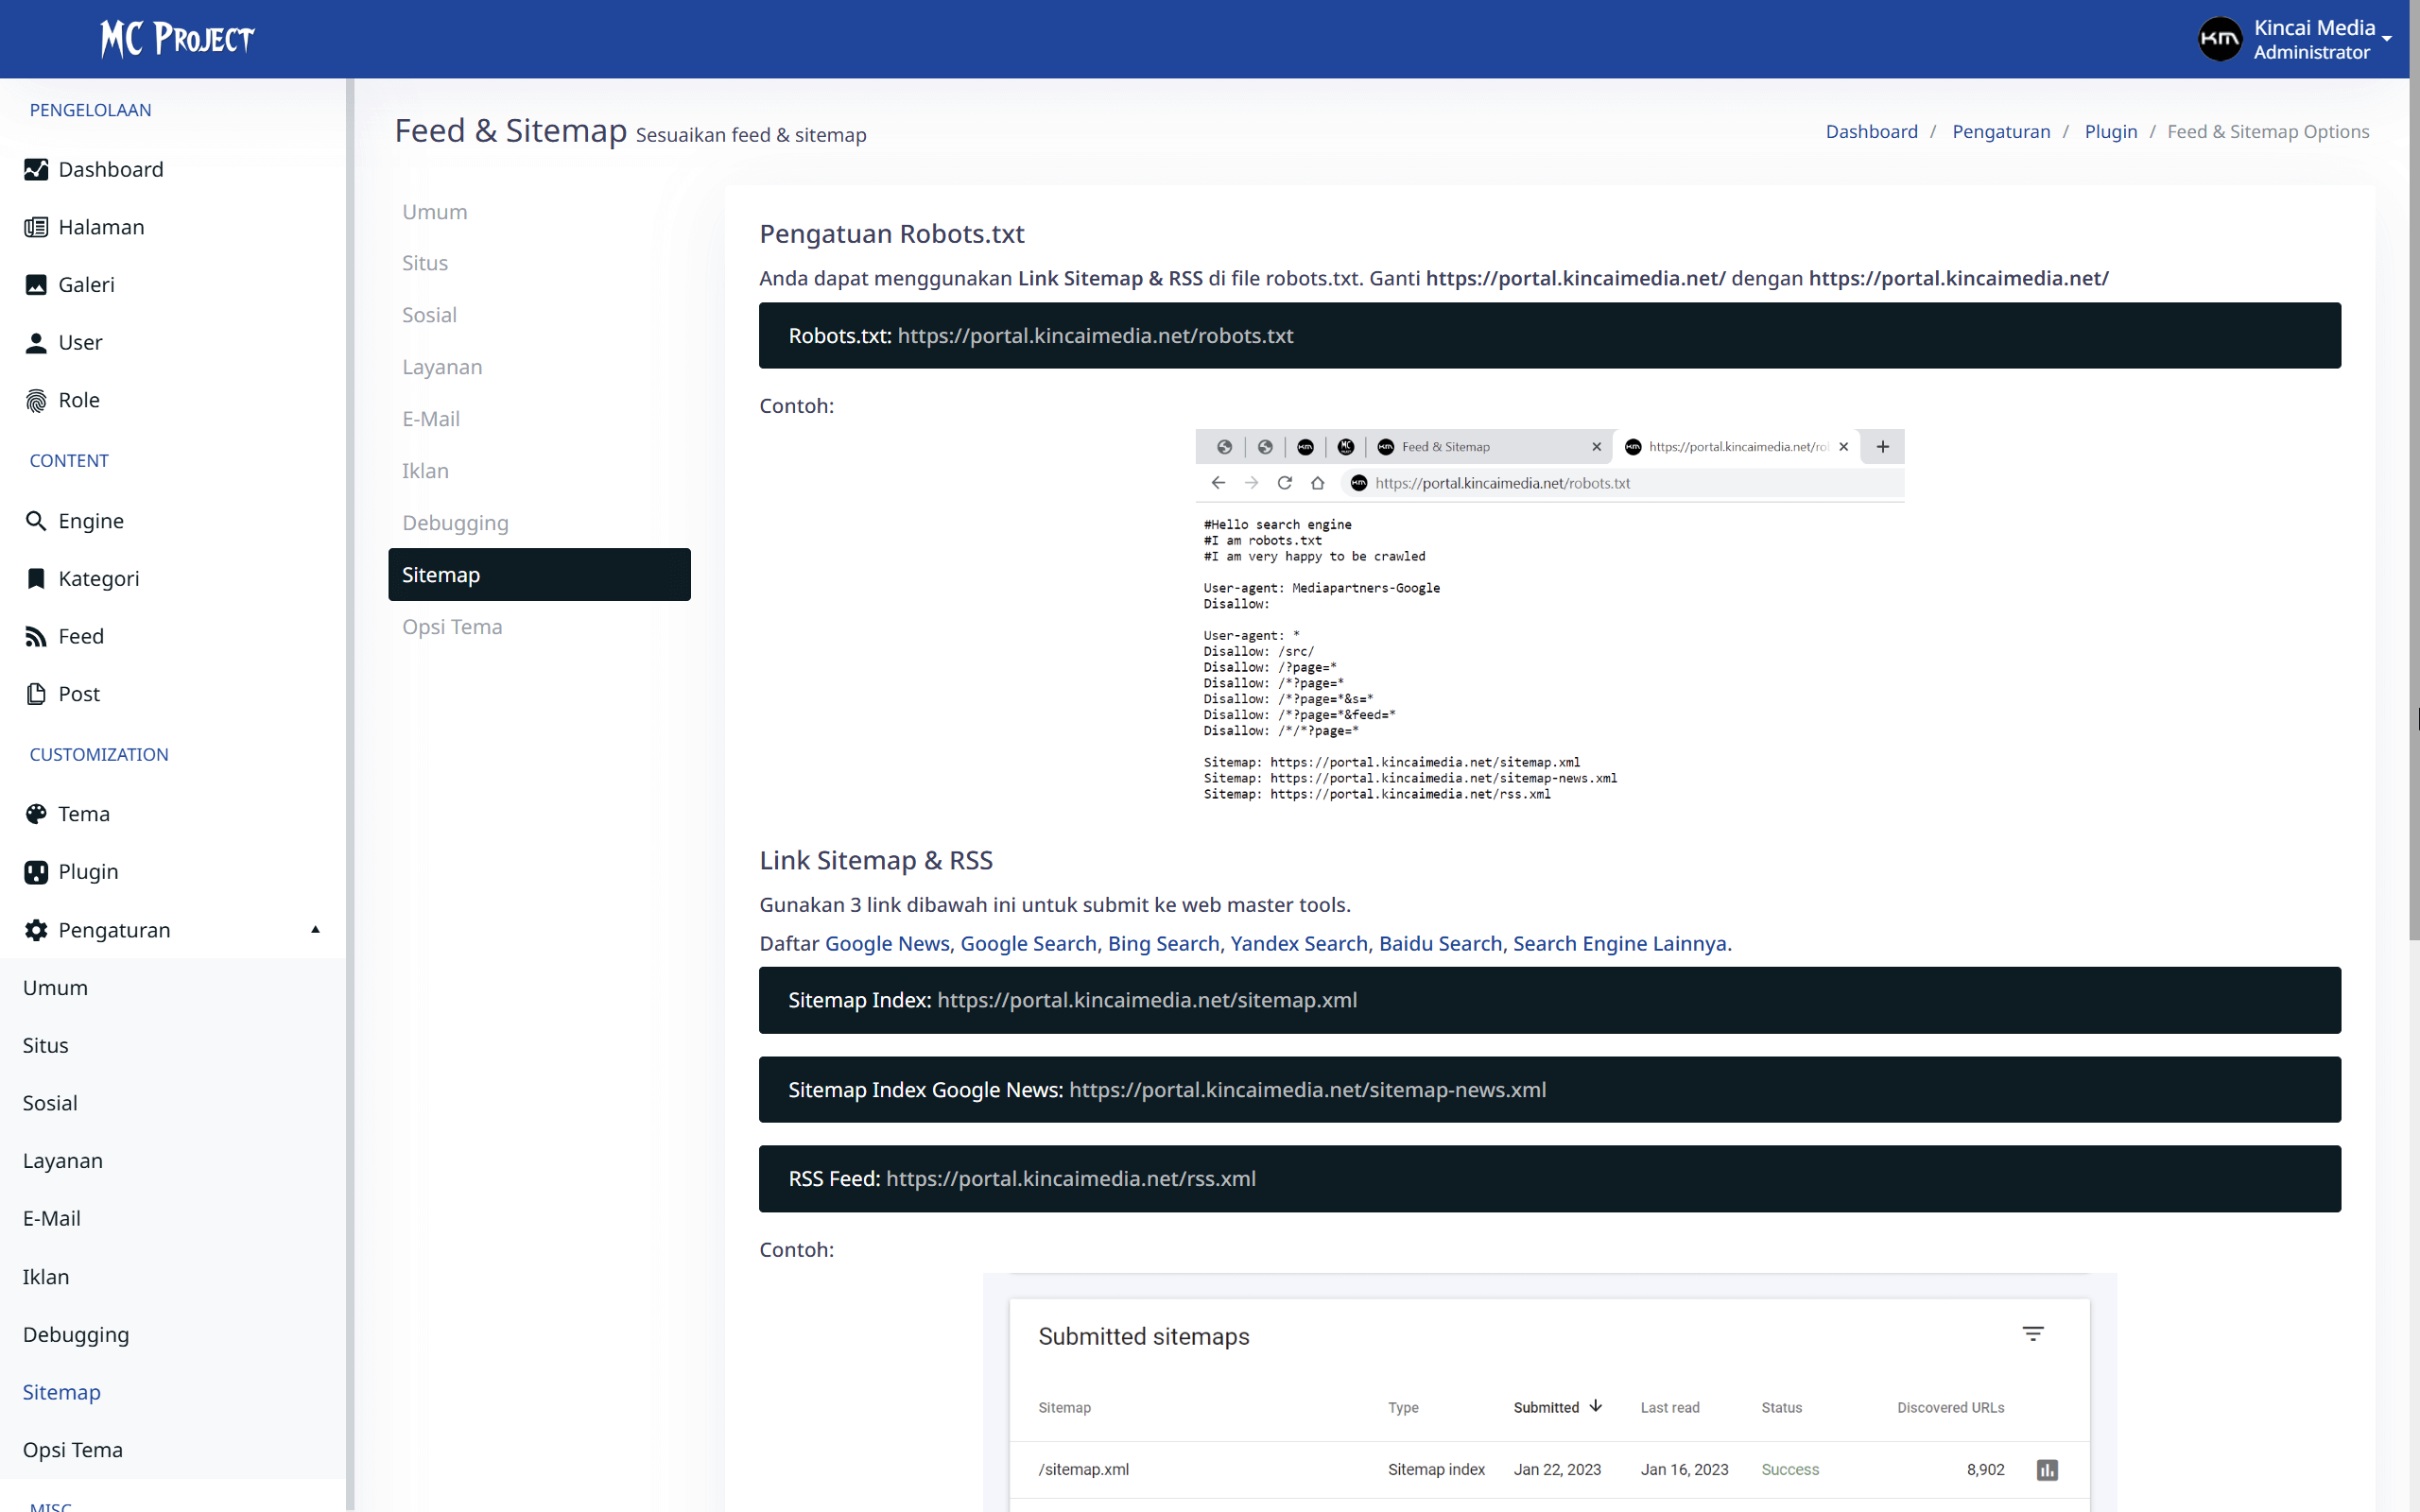The width and height of the screenshot is (2420, 1512).
Task: Sort sitemaps by the Submitted column arrow
Action: point(1594,1405)
